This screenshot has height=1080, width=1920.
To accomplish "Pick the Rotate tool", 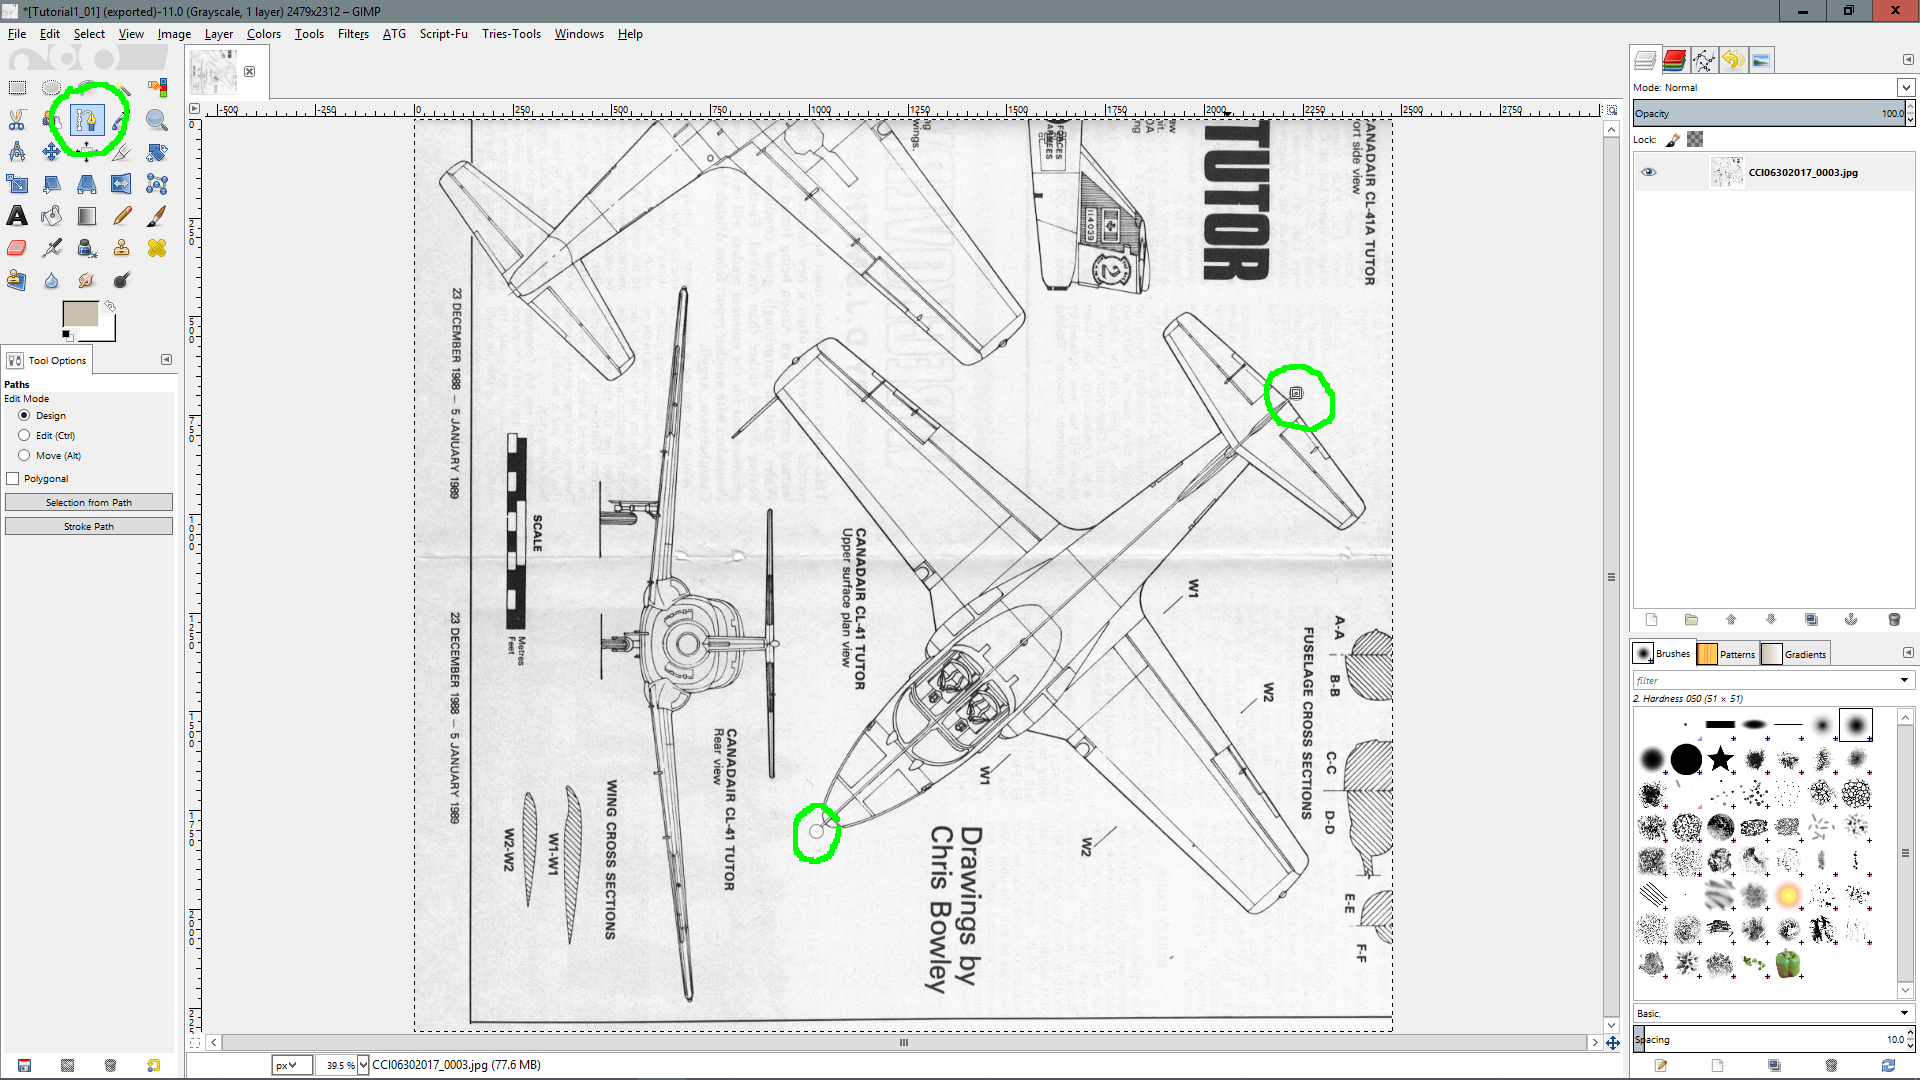I will pyautogui.click(x=157, y=152).
